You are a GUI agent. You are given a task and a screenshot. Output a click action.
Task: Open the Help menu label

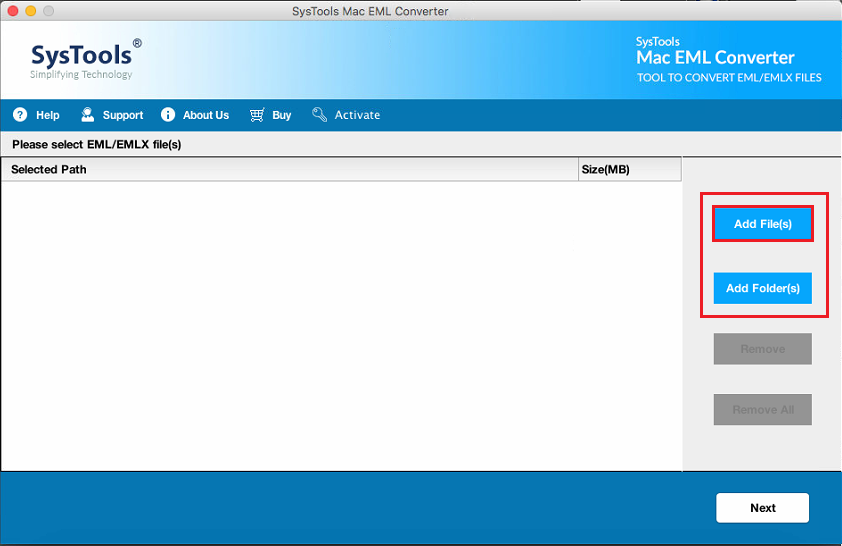(x=48, y=115)
